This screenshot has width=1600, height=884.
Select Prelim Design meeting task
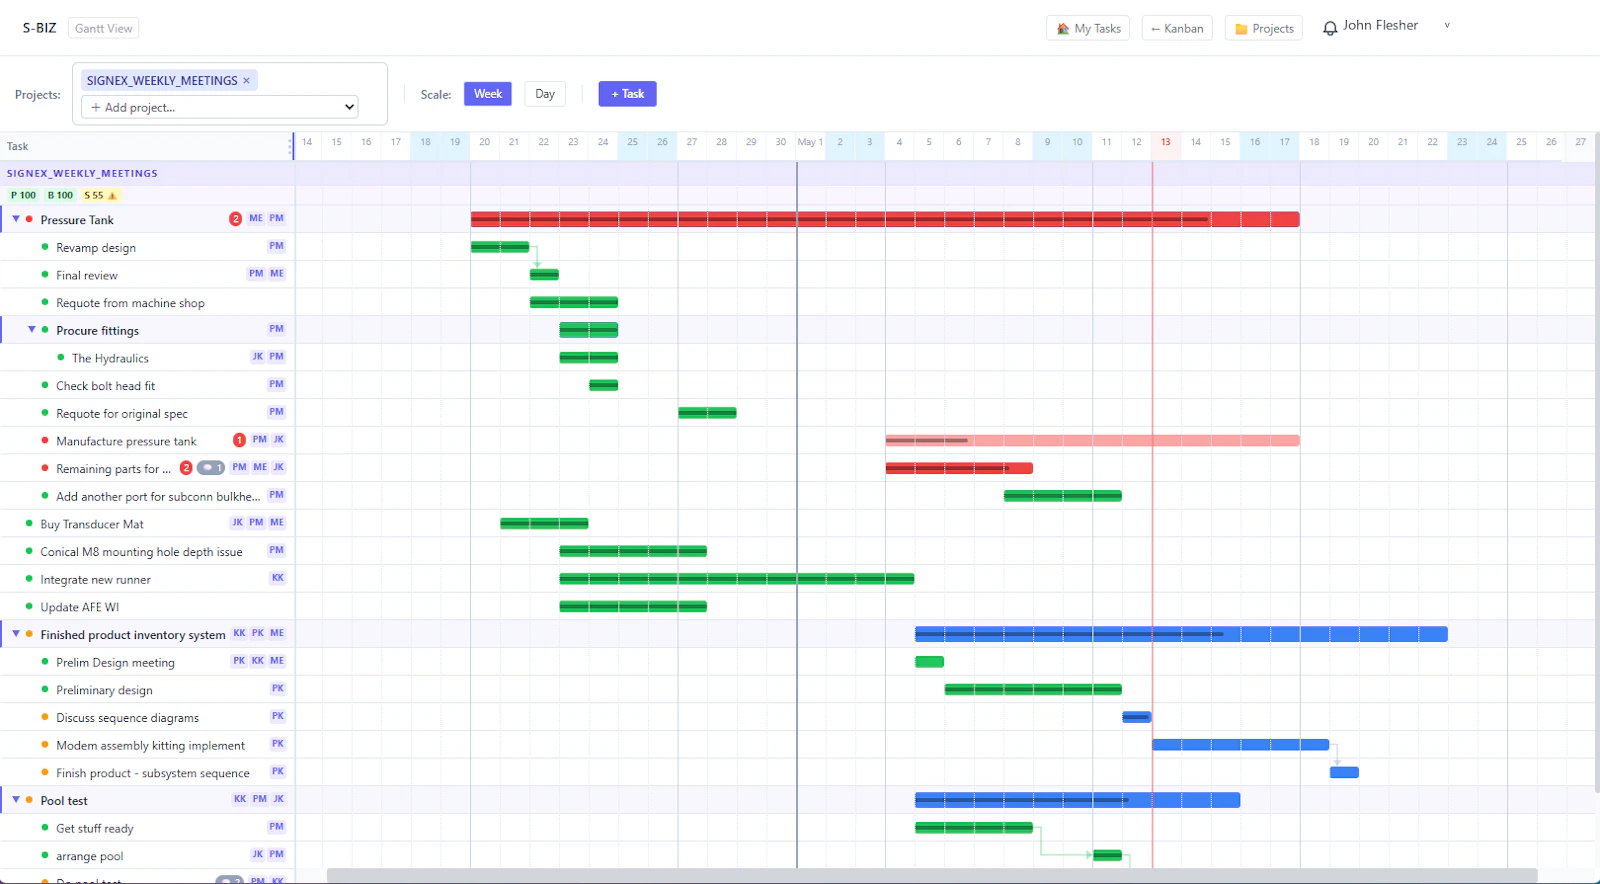(x=115, y=662)
